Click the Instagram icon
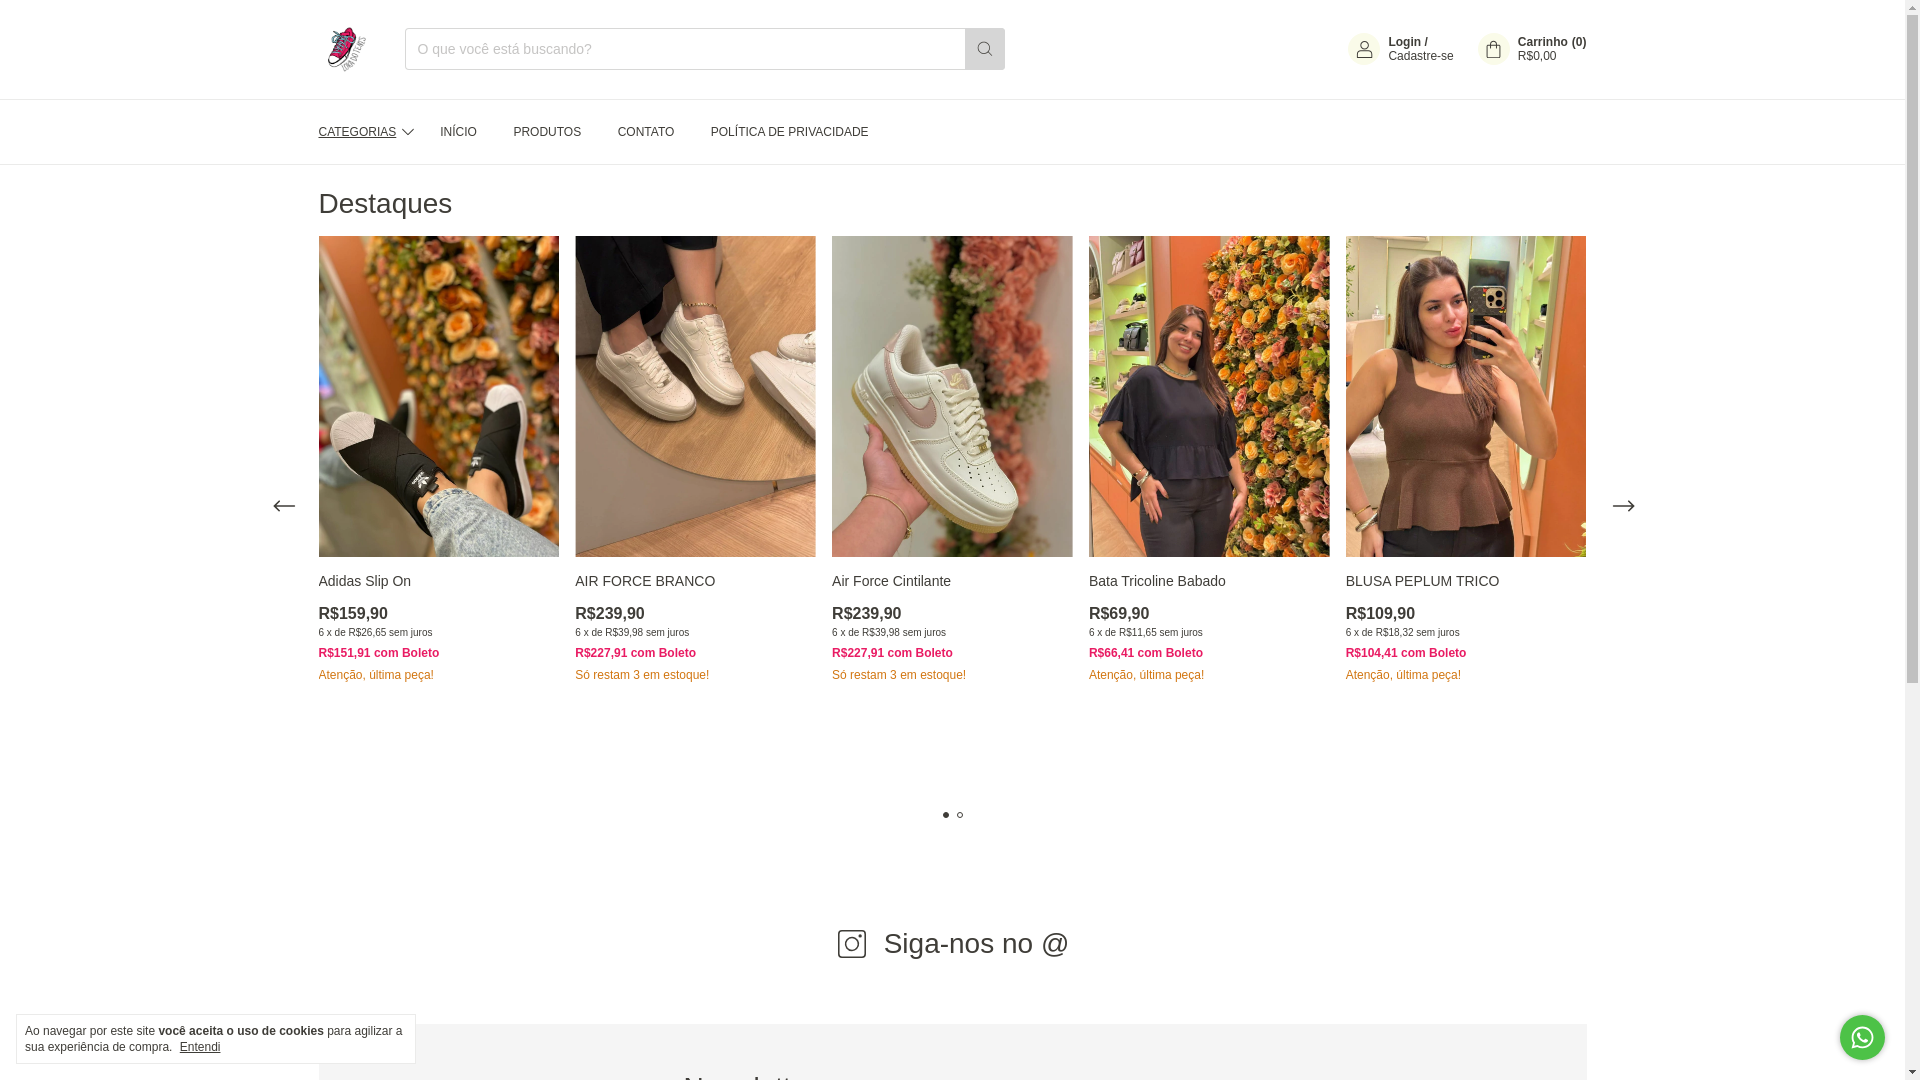This screenshot has height=1080, width=1920. click(852, 944)
